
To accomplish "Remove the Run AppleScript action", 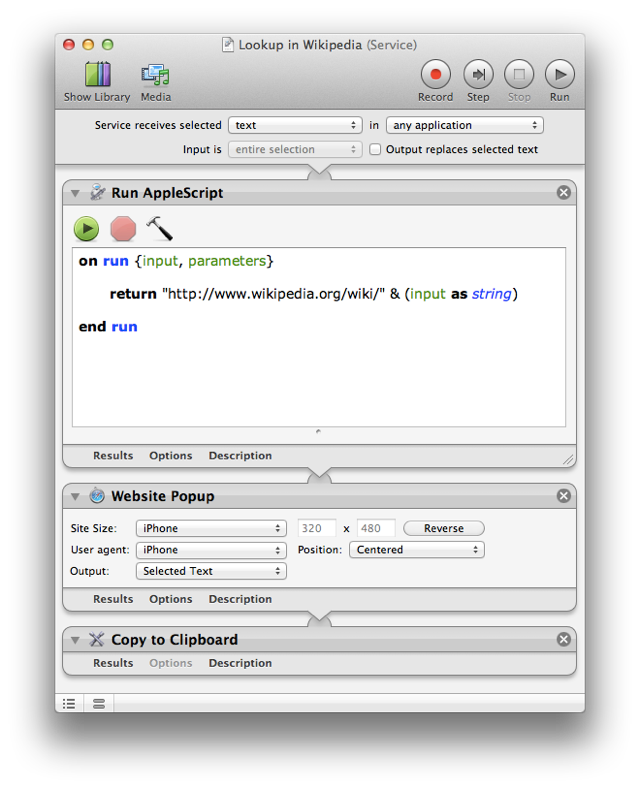I will 564,192.
